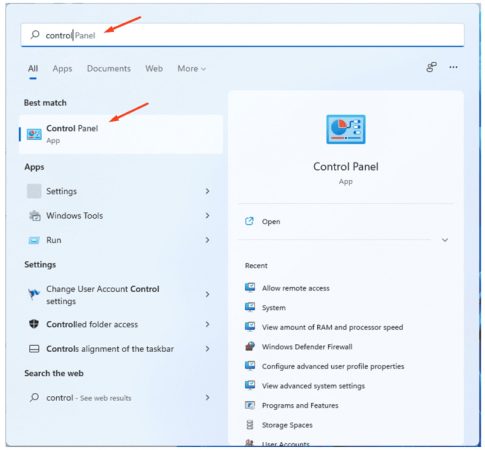Expand the Run app result arrow
This screenshot has height=450, width=485.
click(x=207, y=240)
